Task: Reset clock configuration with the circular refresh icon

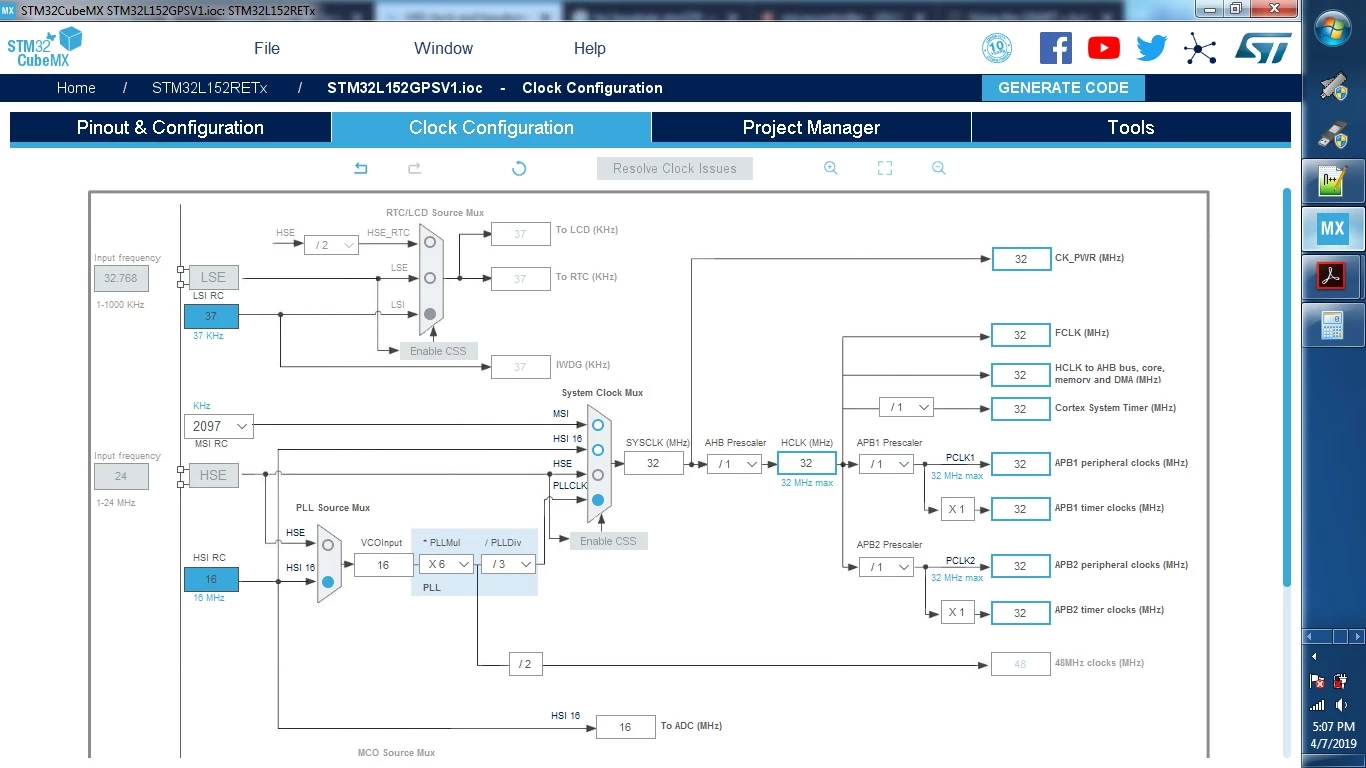Action: click(x=519, y=169)
